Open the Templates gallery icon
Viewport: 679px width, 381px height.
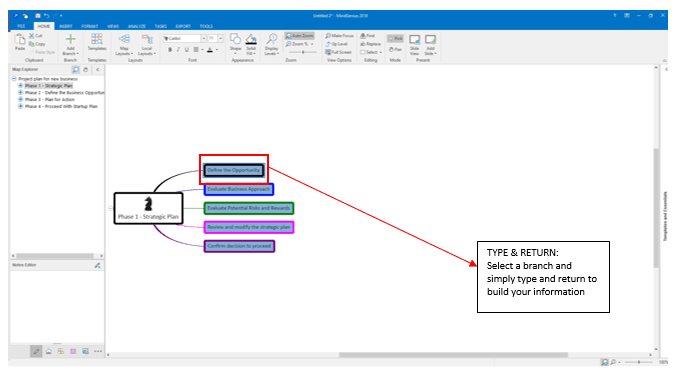[97, 39]
